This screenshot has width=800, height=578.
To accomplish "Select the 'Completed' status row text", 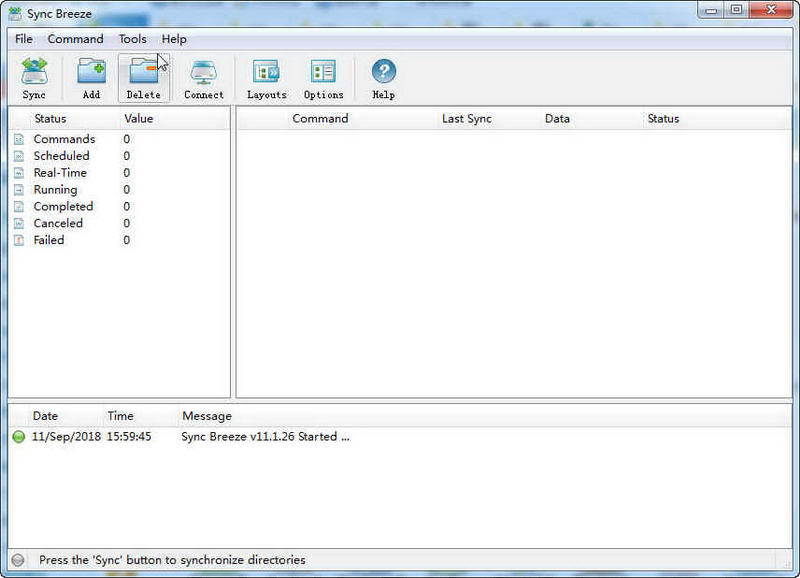I will click(63, 207).
